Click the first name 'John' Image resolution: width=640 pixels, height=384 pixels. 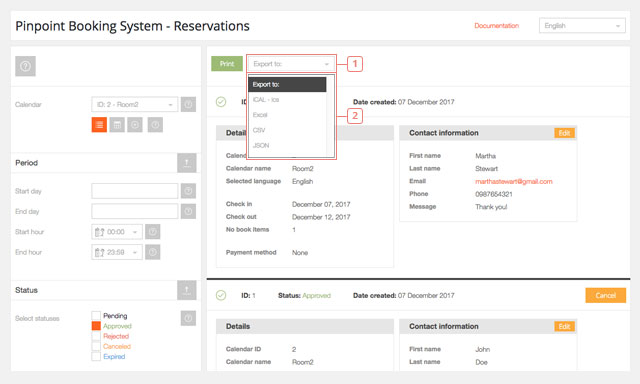pos(482,349)
